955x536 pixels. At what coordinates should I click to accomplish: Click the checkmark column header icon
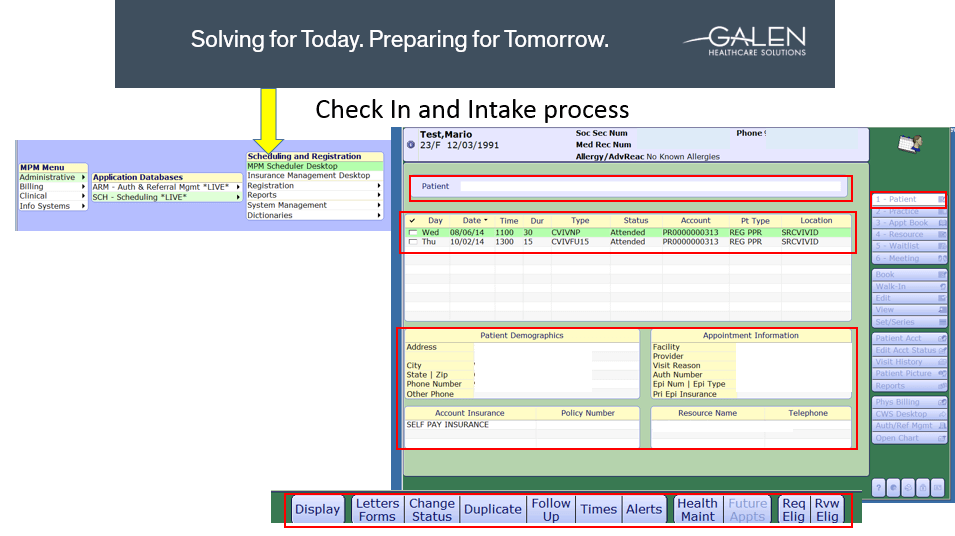point(412,220)
